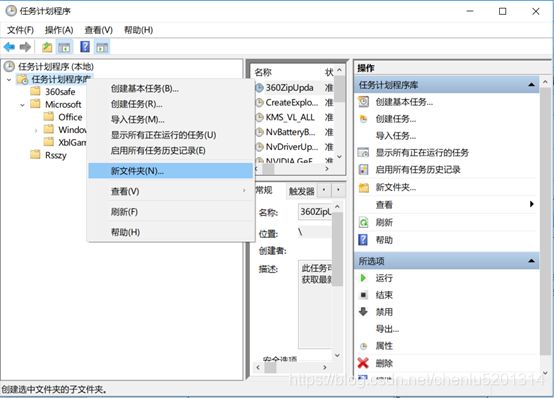Select the Office folder icon
This screenshot has height=398, width=554.
click(x=48, y=117)
